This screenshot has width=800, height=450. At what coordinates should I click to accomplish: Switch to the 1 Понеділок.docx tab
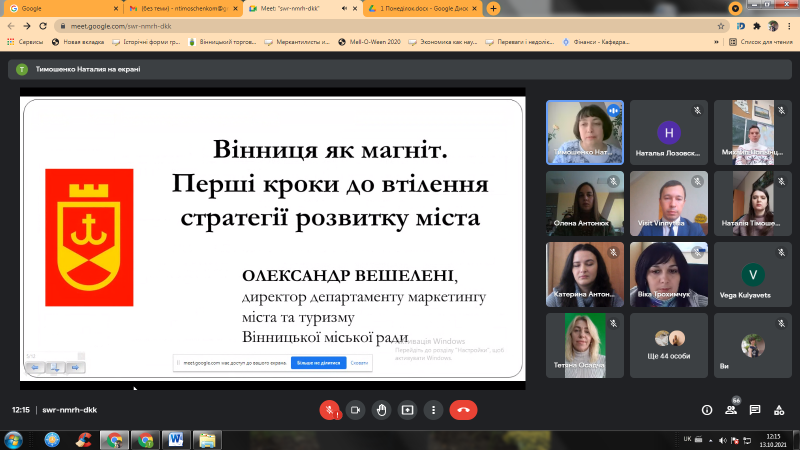423,9
